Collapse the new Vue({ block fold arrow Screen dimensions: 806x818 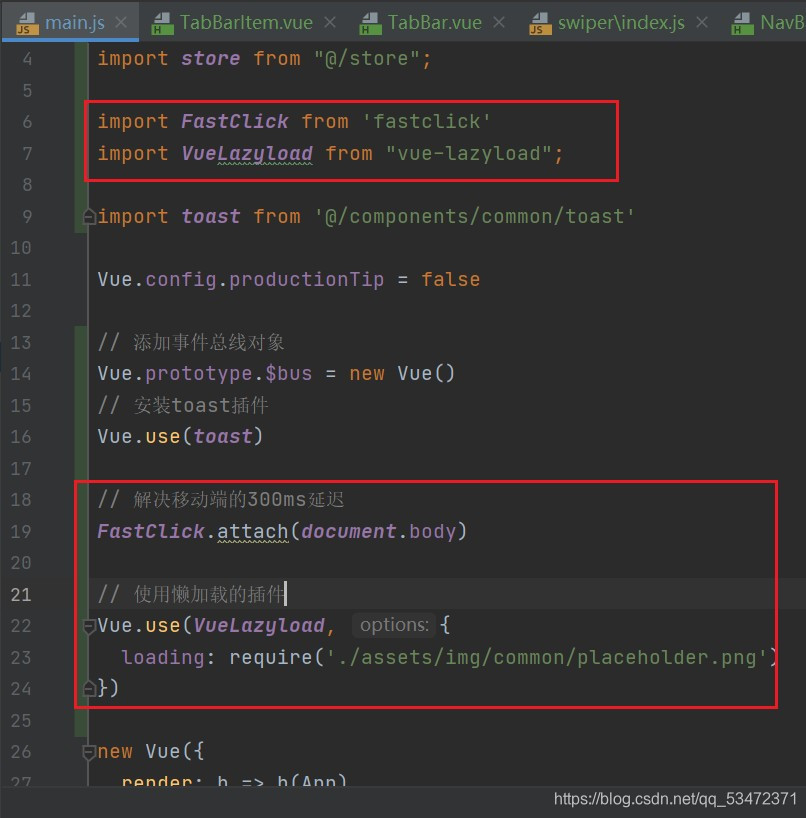pos(86,751)
